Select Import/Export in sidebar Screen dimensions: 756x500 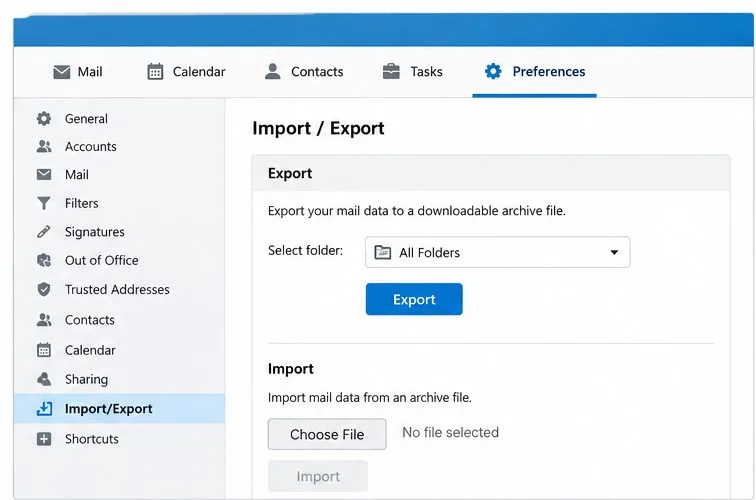pyautogui.click(x=119, y=409)
